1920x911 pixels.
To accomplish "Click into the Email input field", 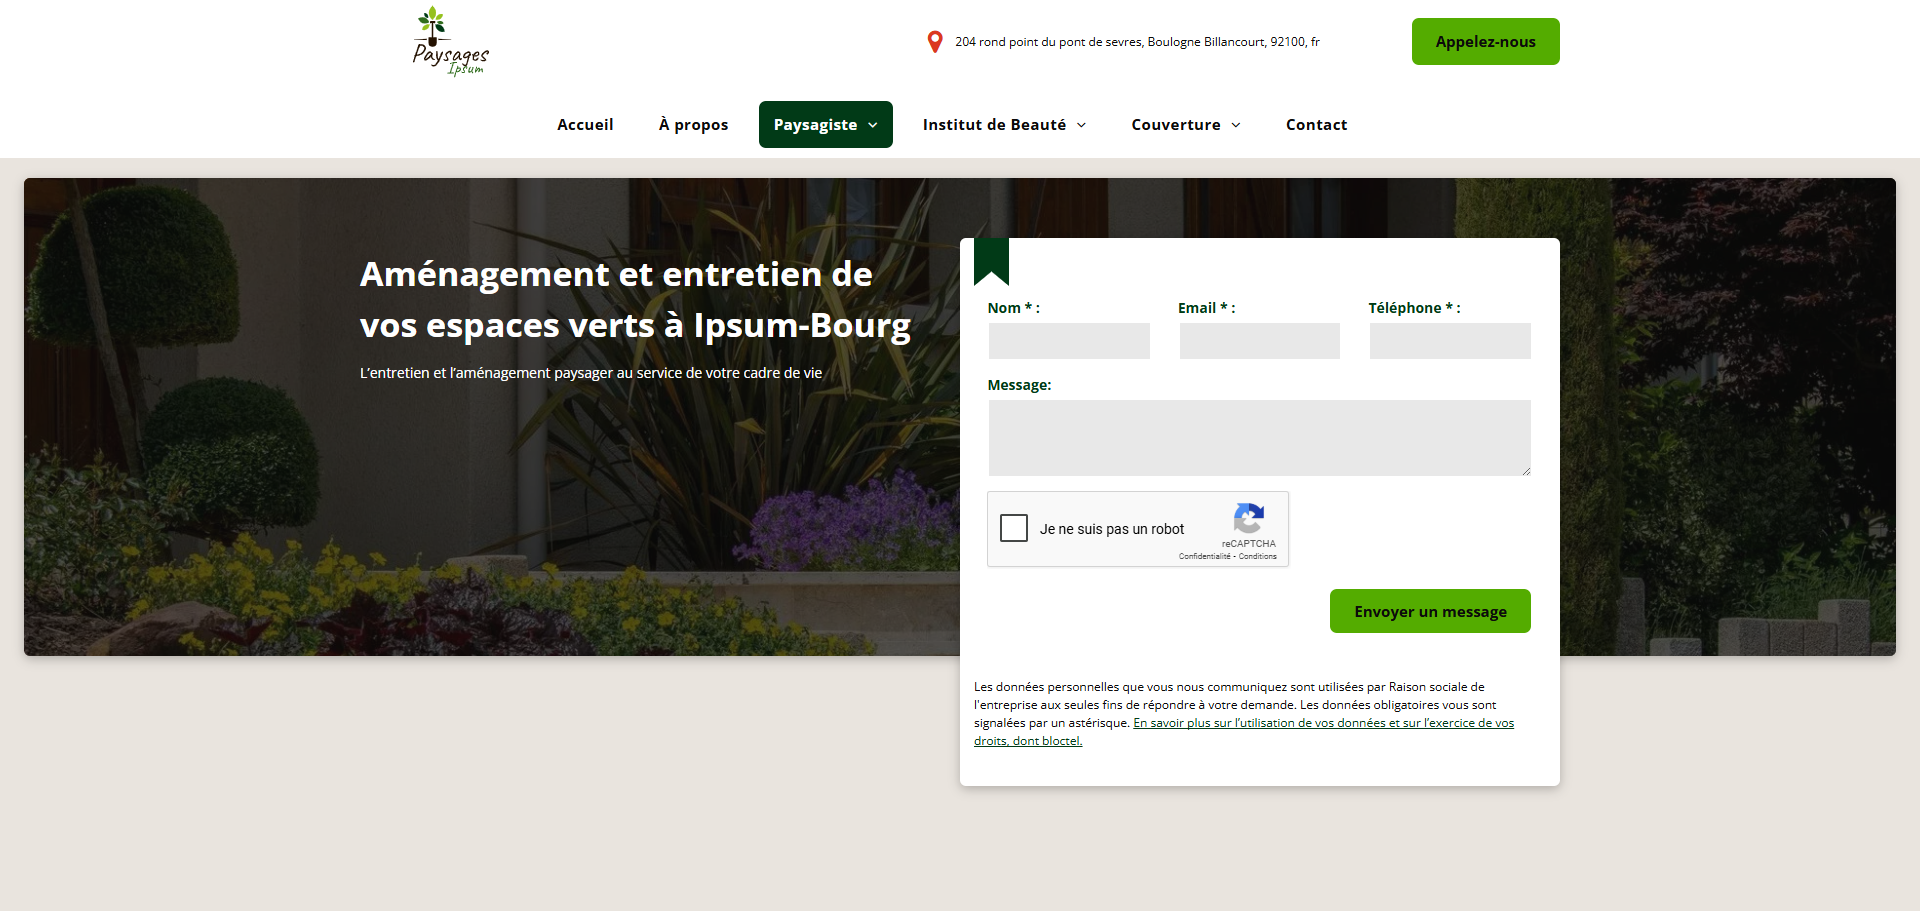I will 1259,341.
